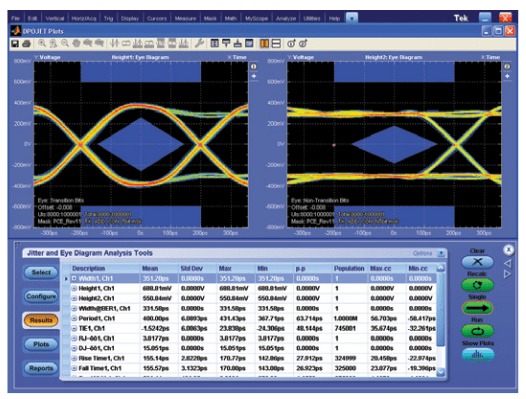Open the Measure menu

(185, 18)
